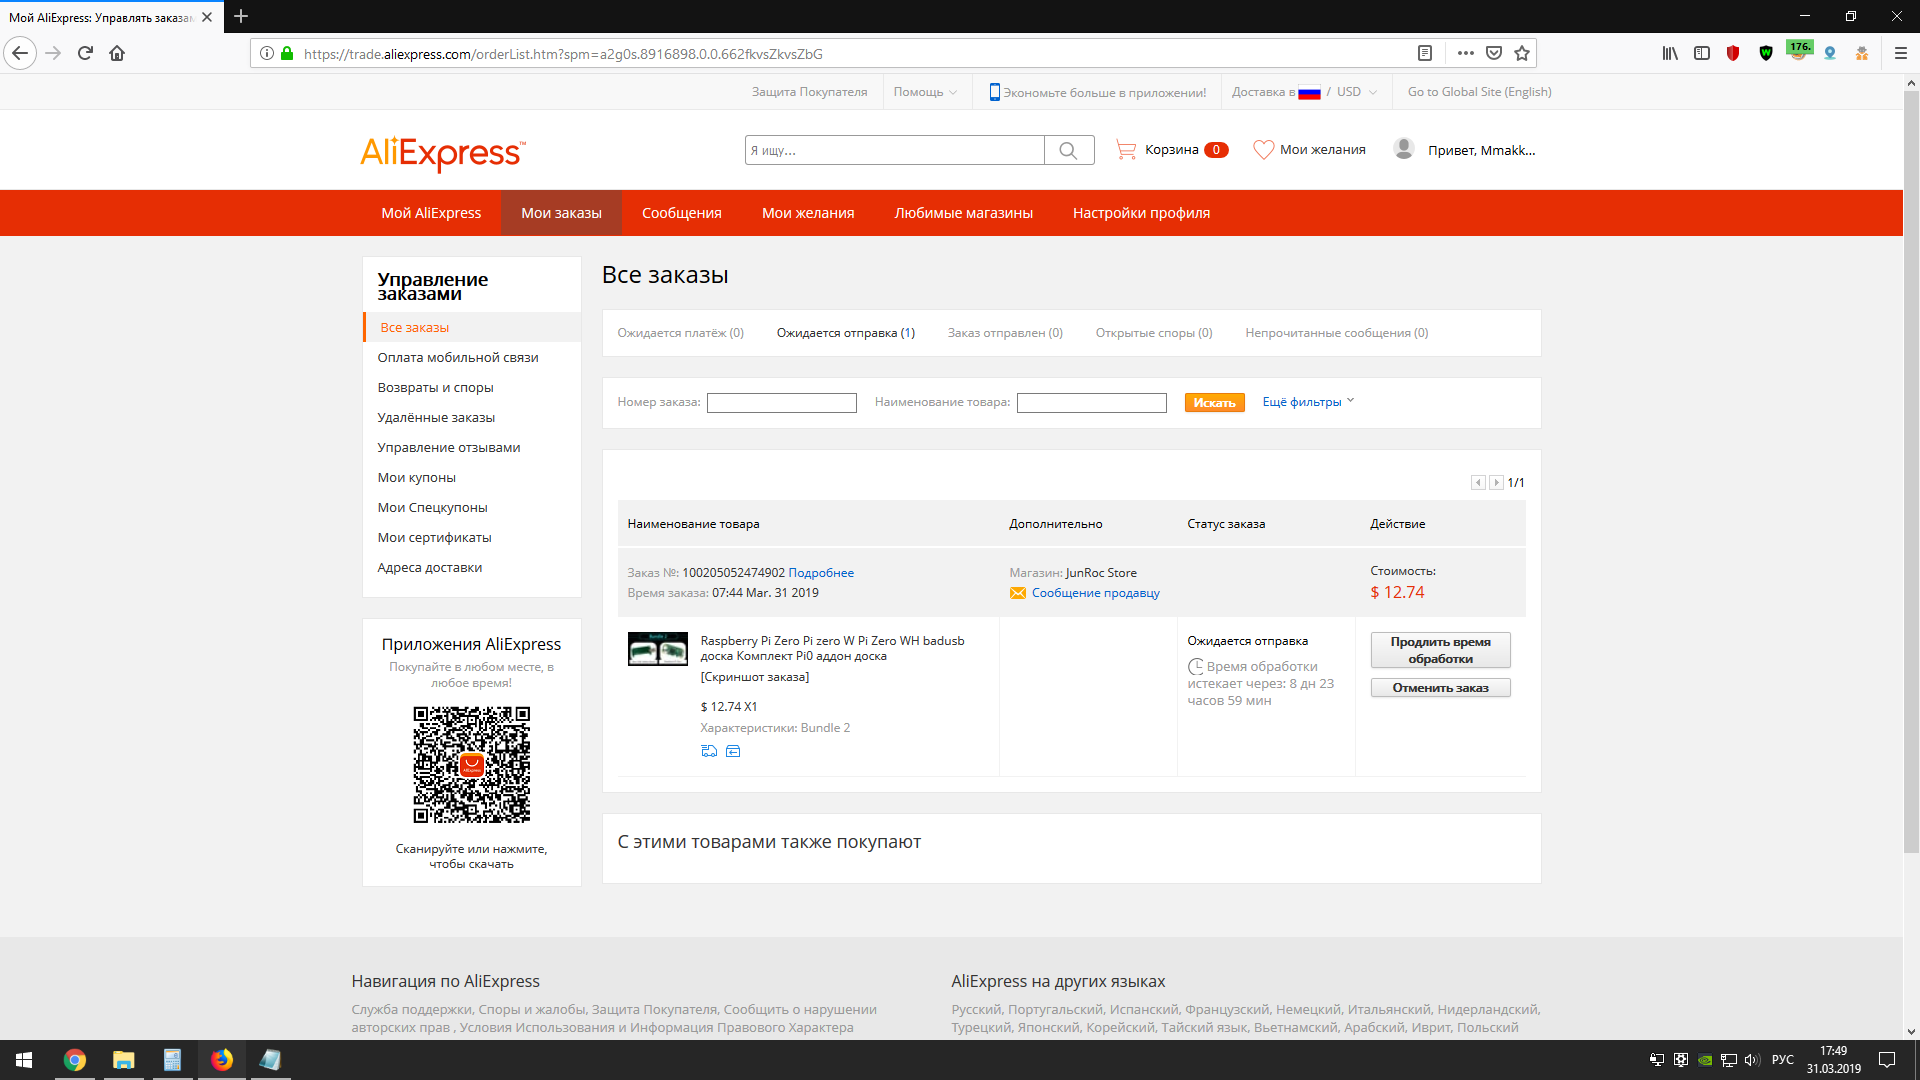Select the Мои заказы tab

pyautogui.click(x=561, y=213)
